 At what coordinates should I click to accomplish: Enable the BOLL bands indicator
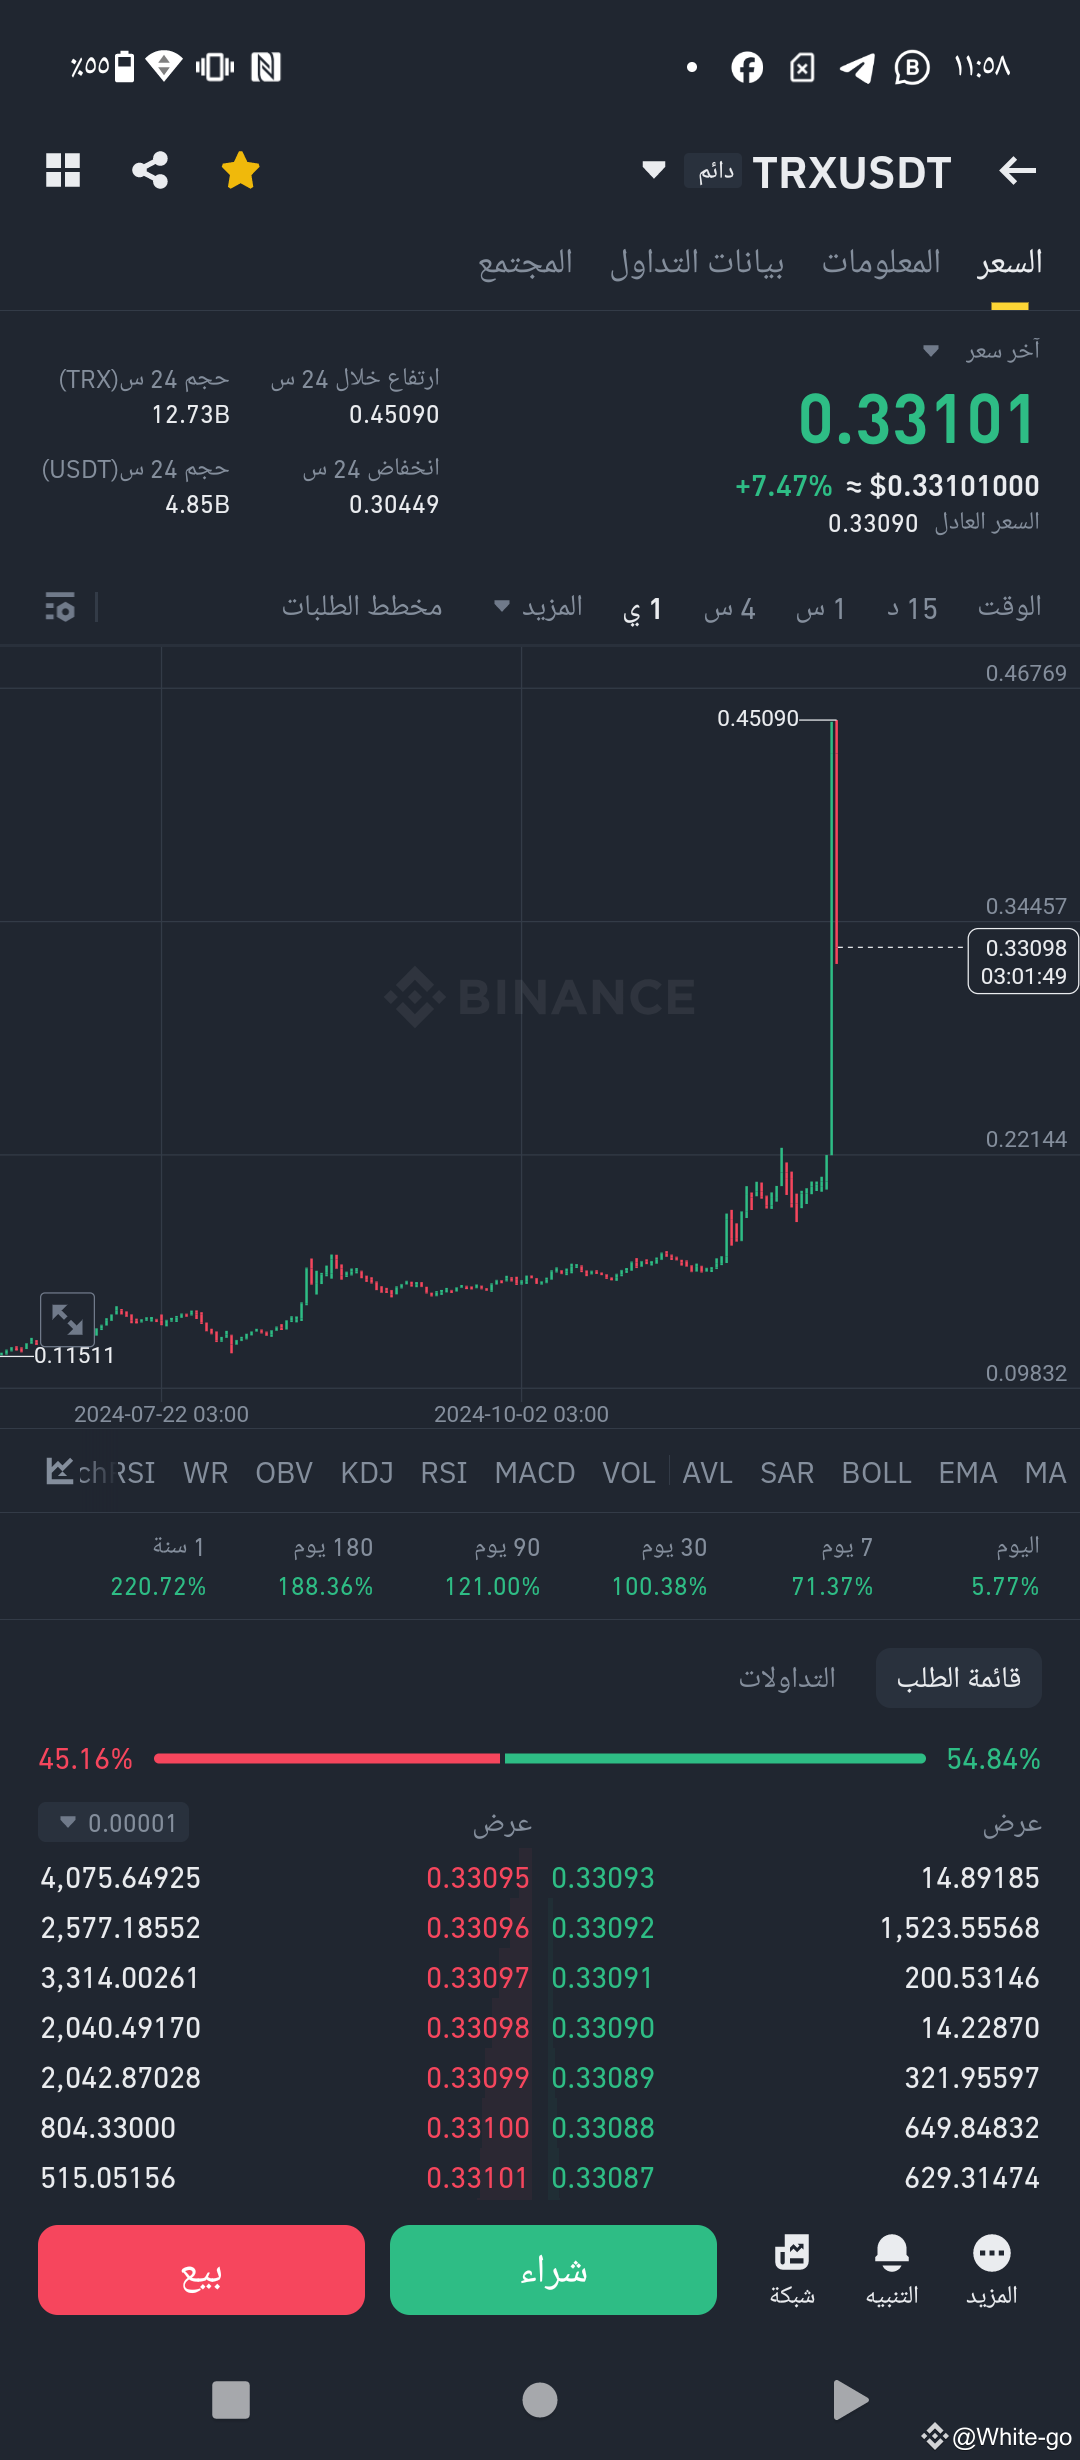pyautogui.click(x=876, y=1472)
